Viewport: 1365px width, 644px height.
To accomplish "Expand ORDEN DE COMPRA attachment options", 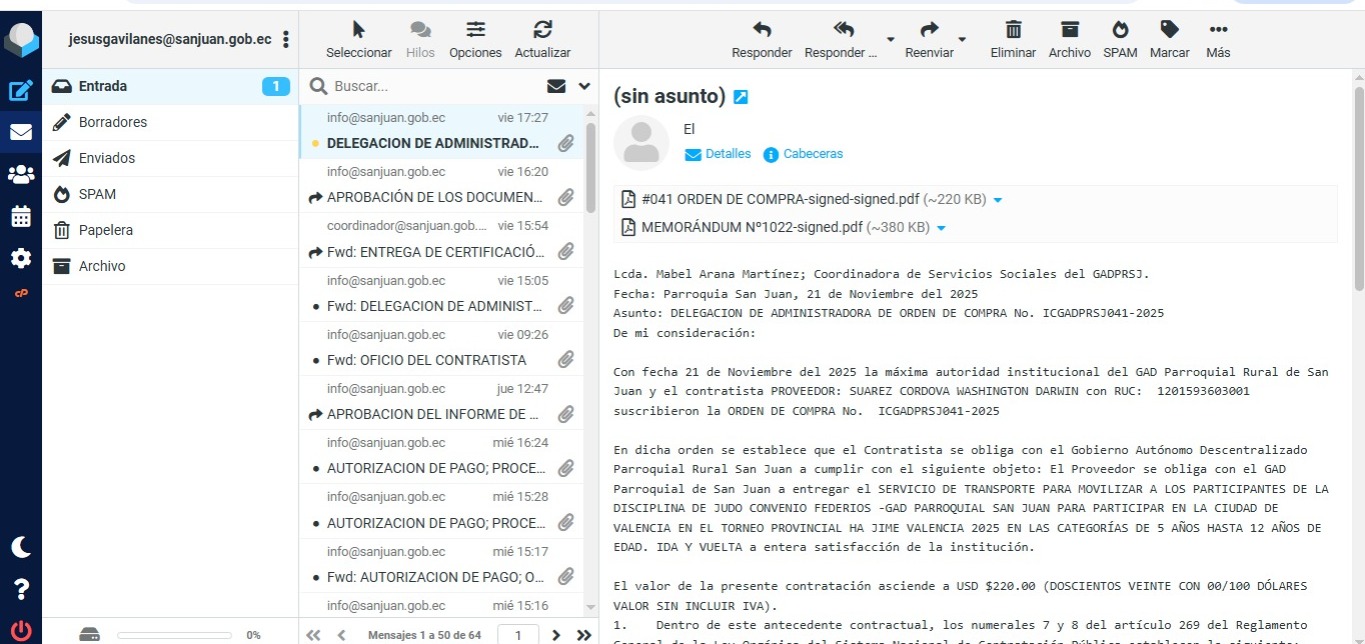I will [x=997, y=201].
